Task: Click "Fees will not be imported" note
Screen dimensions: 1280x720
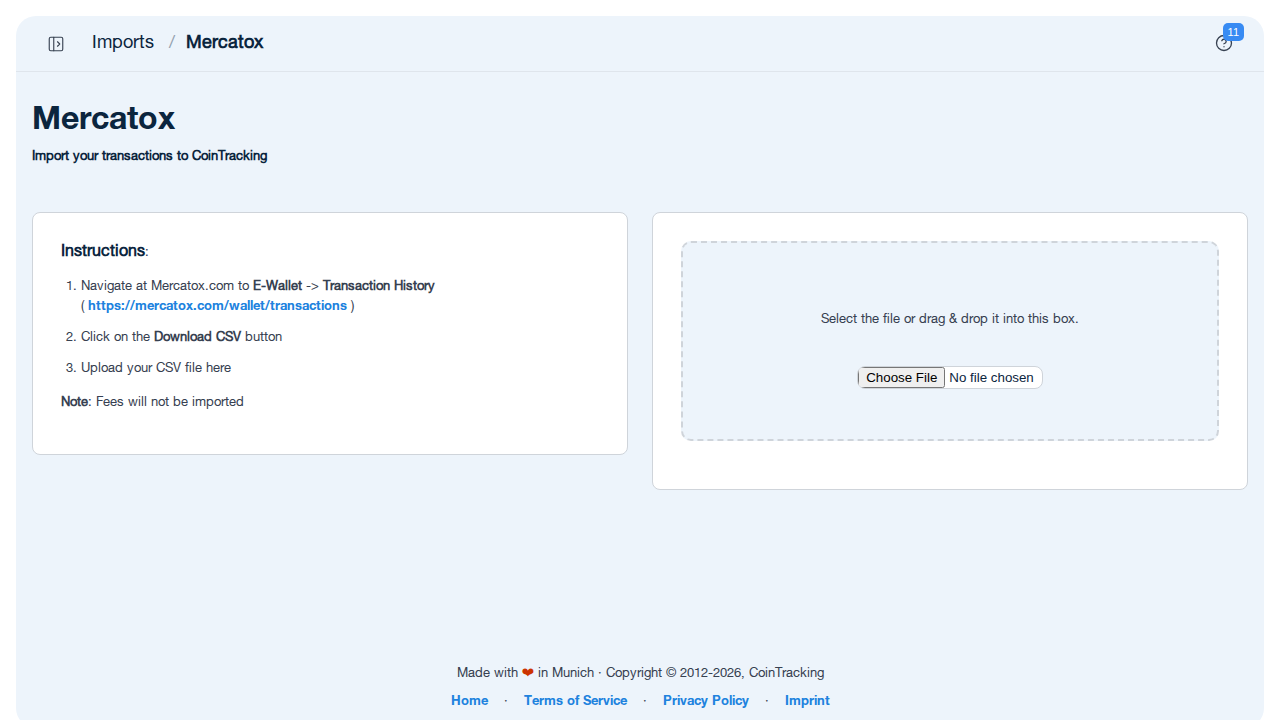Action: coord(170,402)
